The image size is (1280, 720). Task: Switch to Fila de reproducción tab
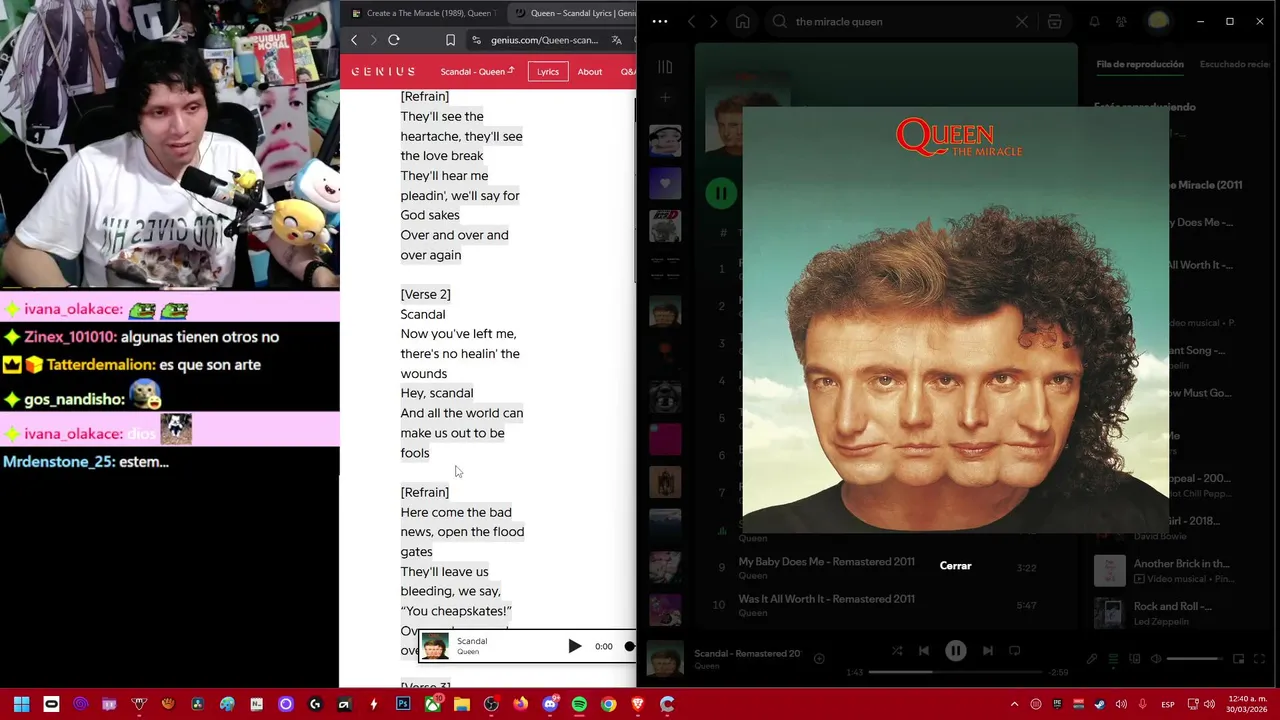(x=1140, y=64)
